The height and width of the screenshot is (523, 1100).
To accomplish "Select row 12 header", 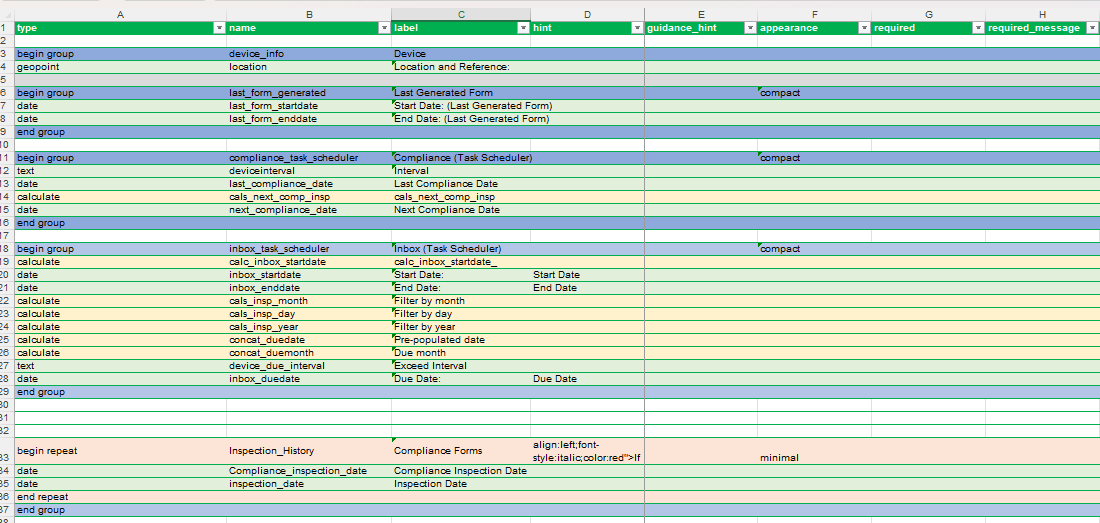I will [x=6, y=171].
